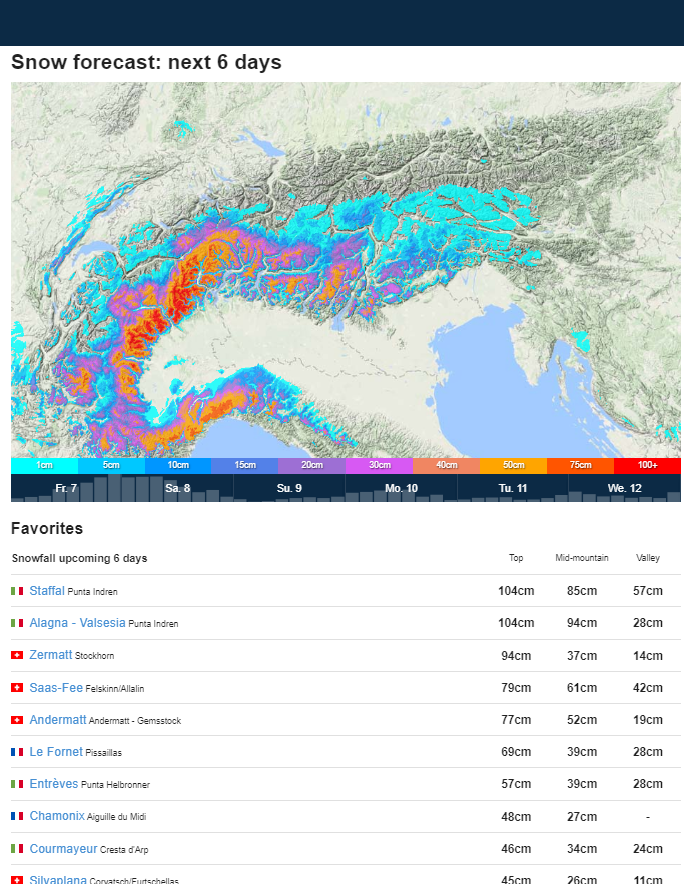
Task: Click the Italian flag beside Staffal
Action: click(x=17, y=591)
